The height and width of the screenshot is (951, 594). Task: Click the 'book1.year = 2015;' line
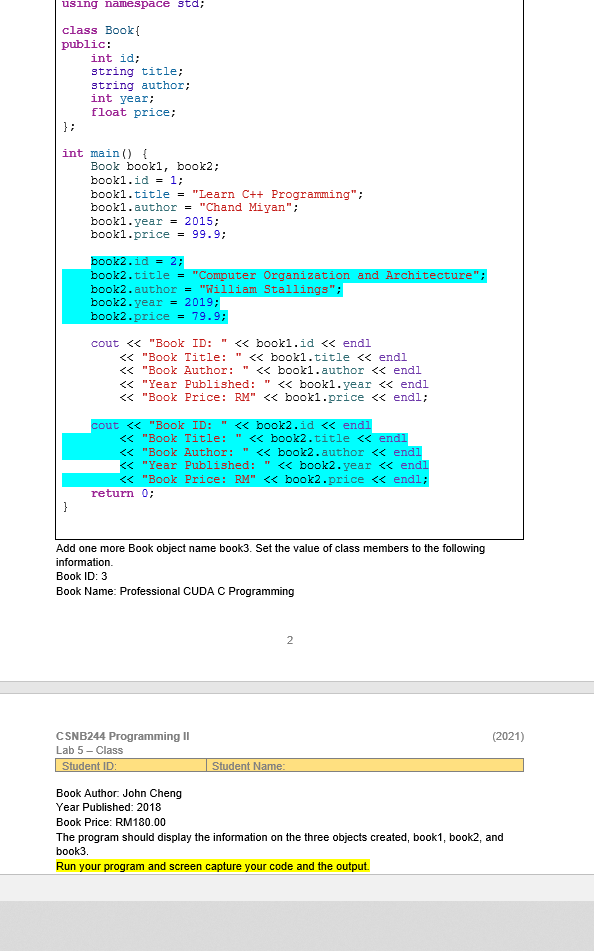pyautogui.click(x=155, y=221)
